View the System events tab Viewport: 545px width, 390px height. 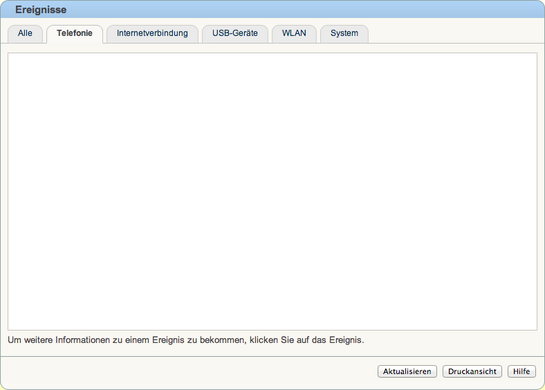[x=344, y=34]
